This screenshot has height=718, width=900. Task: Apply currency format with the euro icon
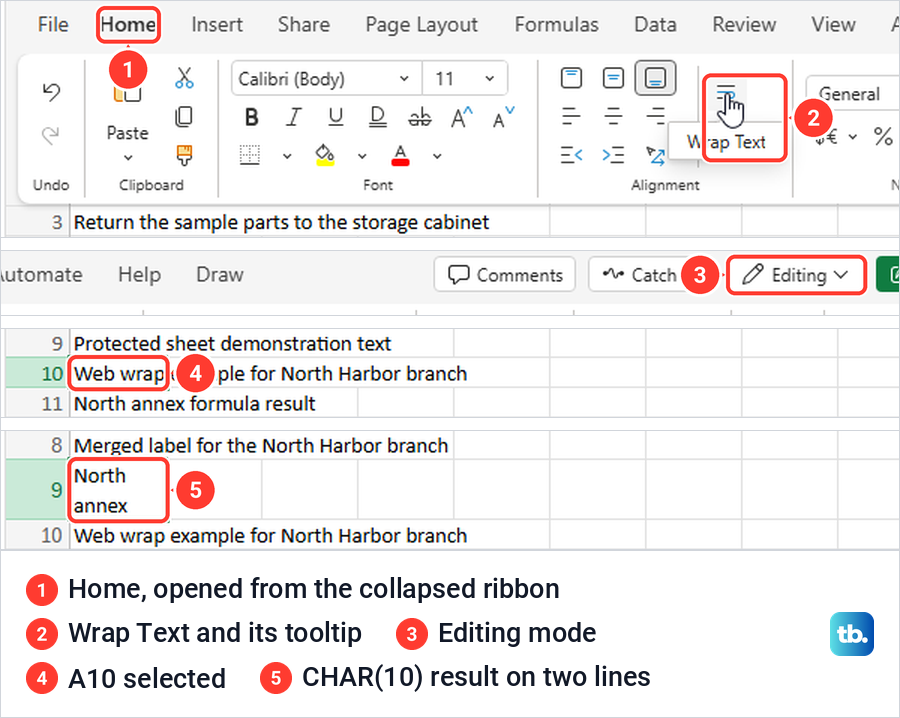pos(827,137)
